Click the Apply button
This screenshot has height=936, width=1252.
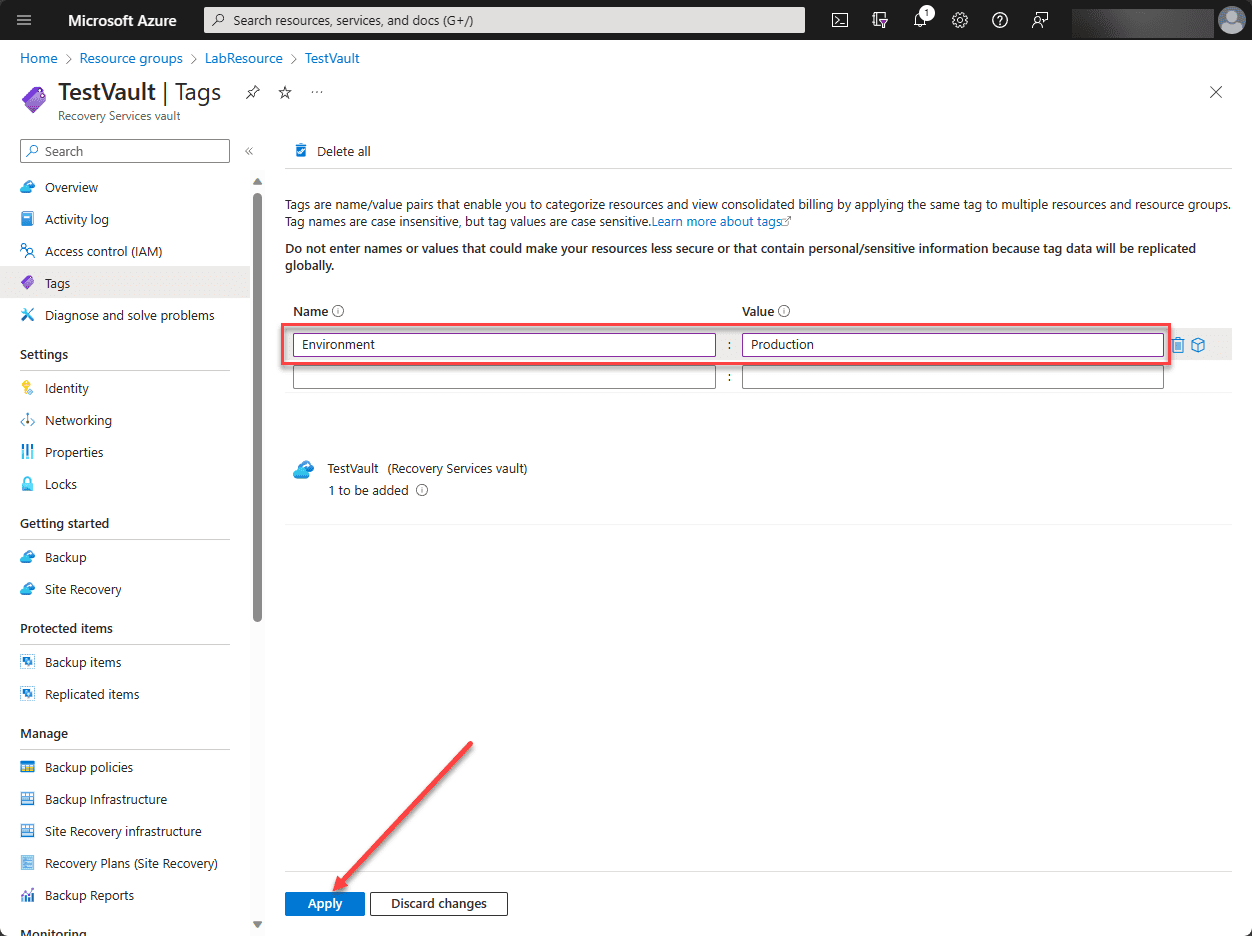pos(325,904)
